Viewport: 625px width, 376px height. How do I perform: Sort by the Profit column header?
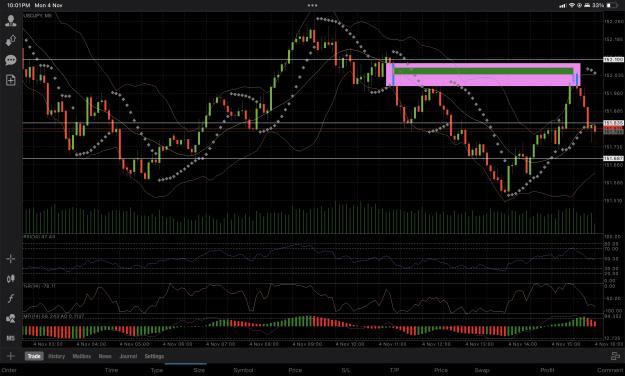point(547,370)
